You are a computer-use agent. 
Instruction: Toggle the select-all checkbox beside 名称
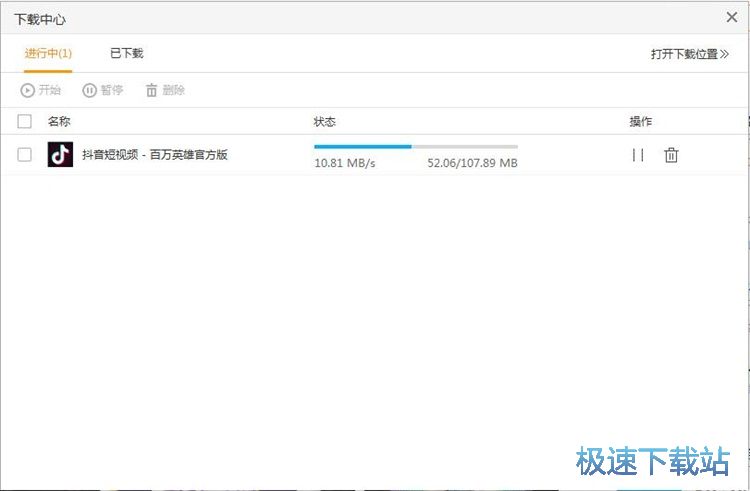[x=25, y=122]
